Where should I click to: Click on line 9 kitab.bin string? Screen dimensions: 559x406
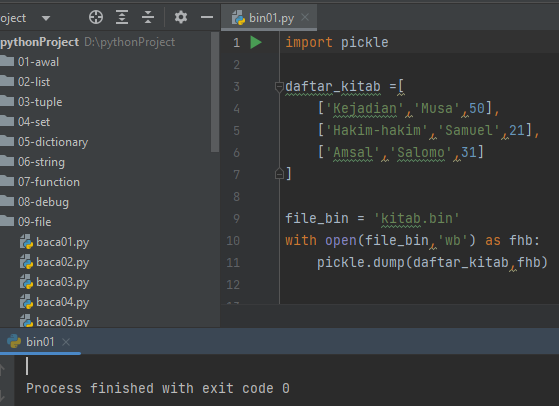coord(416,219)
